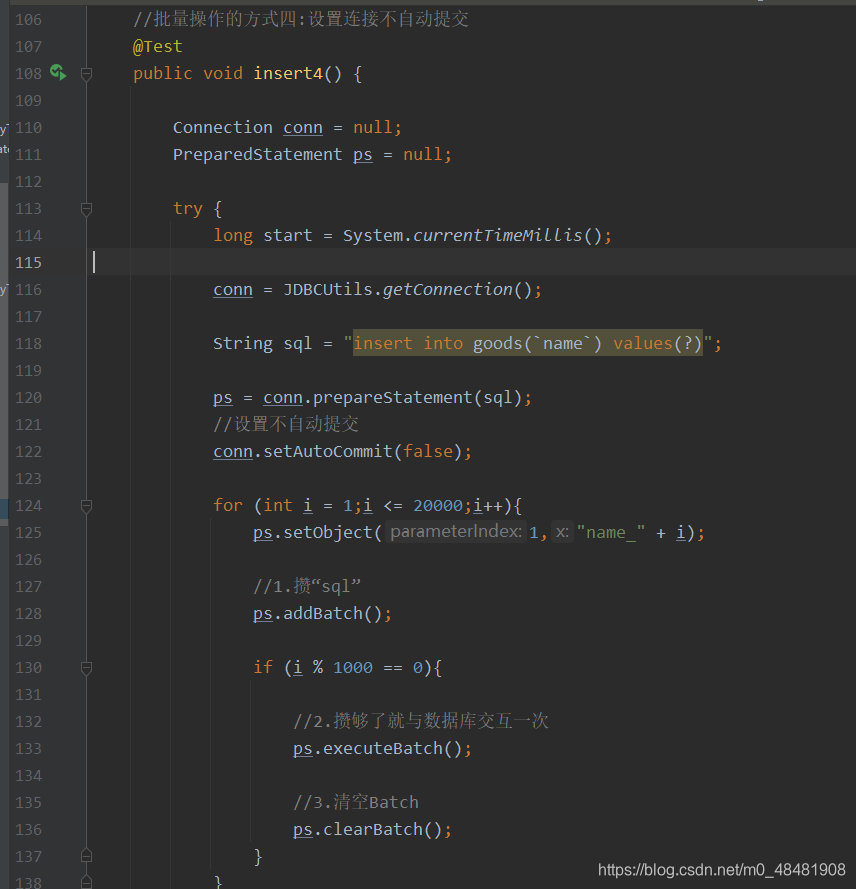856x889 pixels.
Task: Click the prepareStatement method call
Action: tap(393, 397)
